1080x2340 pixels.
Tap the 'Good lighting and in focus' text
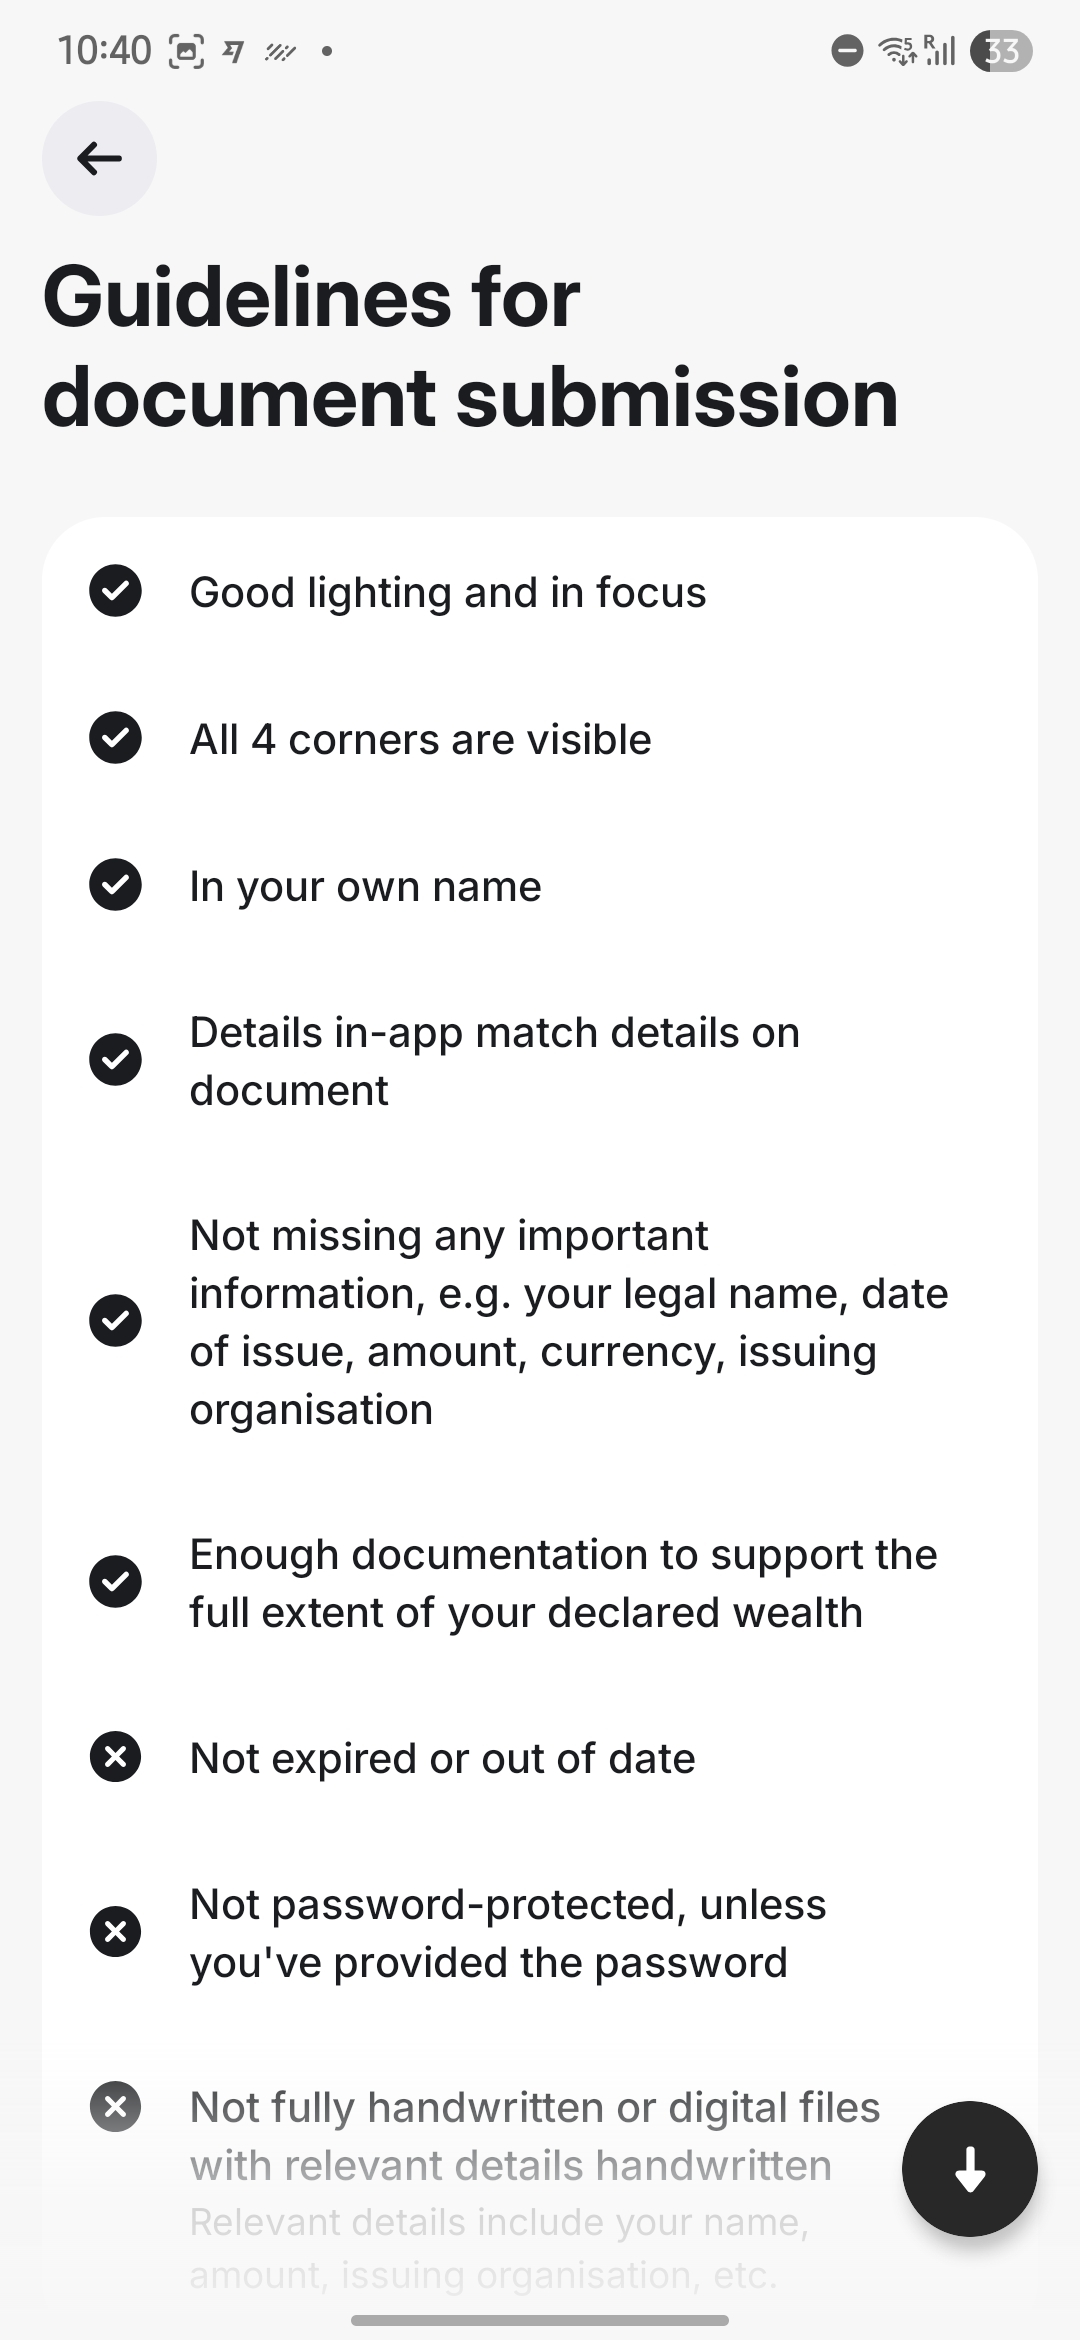(x=448, y=592)
